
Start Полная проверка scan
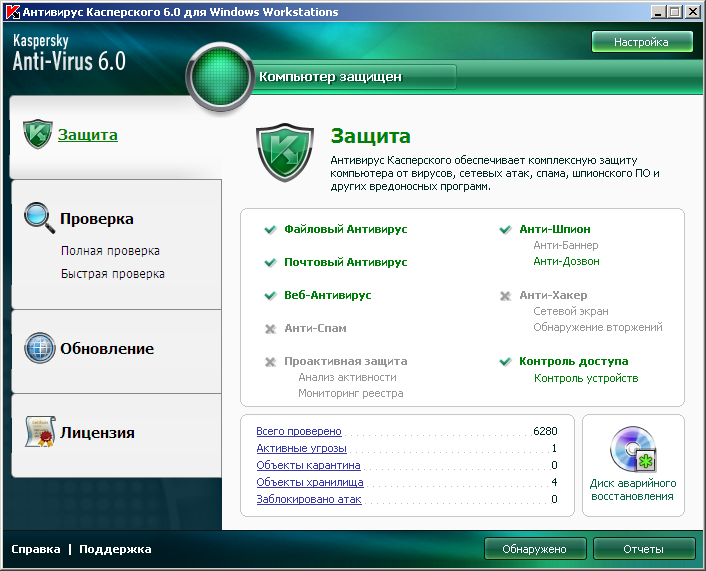tap(110, 250)
